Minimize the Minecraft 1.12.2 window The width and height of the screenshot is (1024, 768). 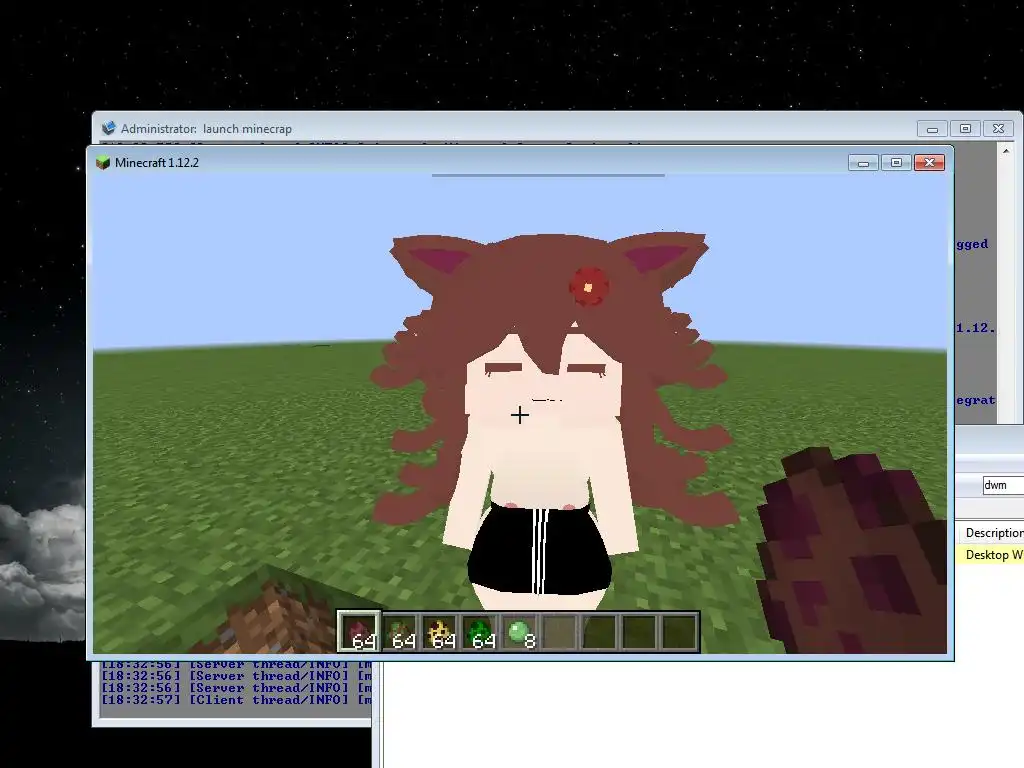pos(863,163)
